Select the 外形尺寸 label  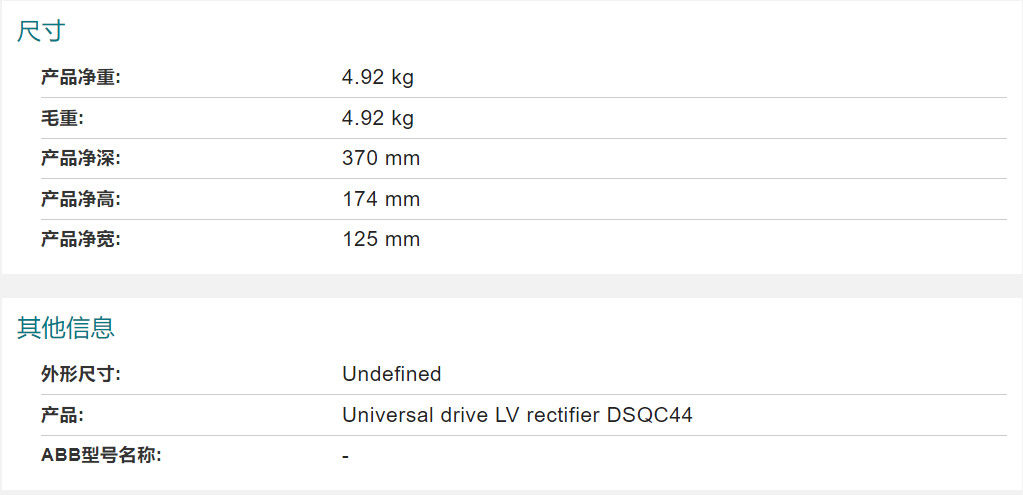82,374
